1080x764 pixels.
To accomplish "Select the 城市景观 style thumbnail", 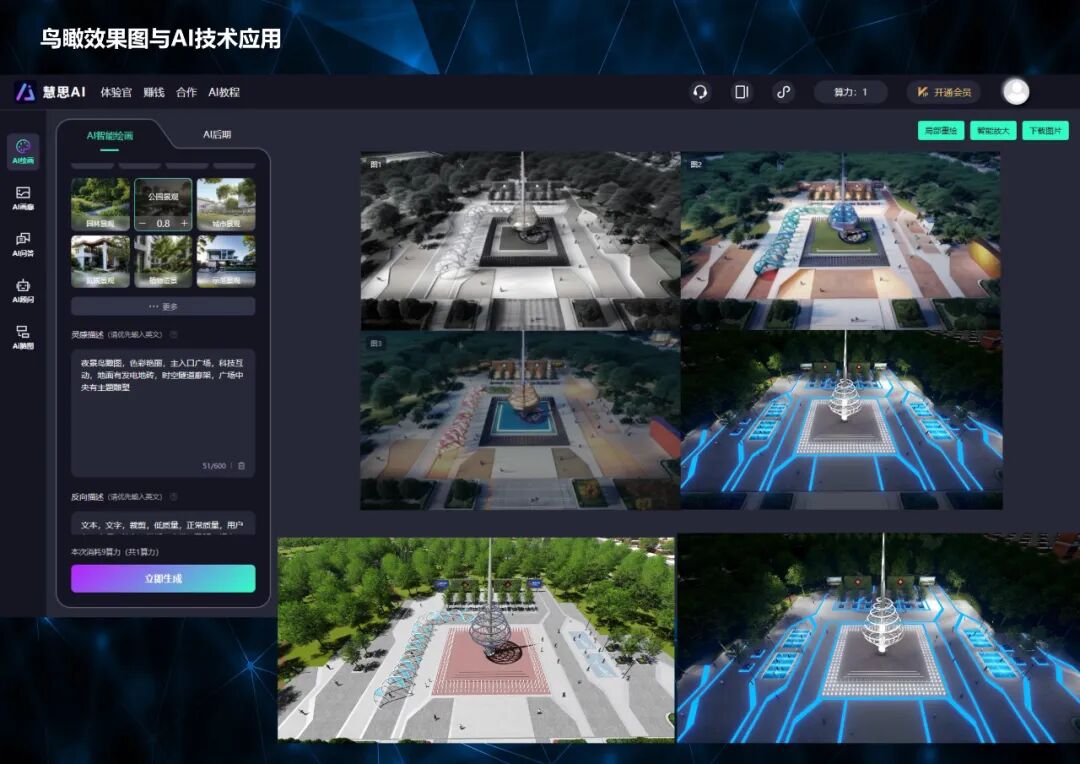I will 226,204.
